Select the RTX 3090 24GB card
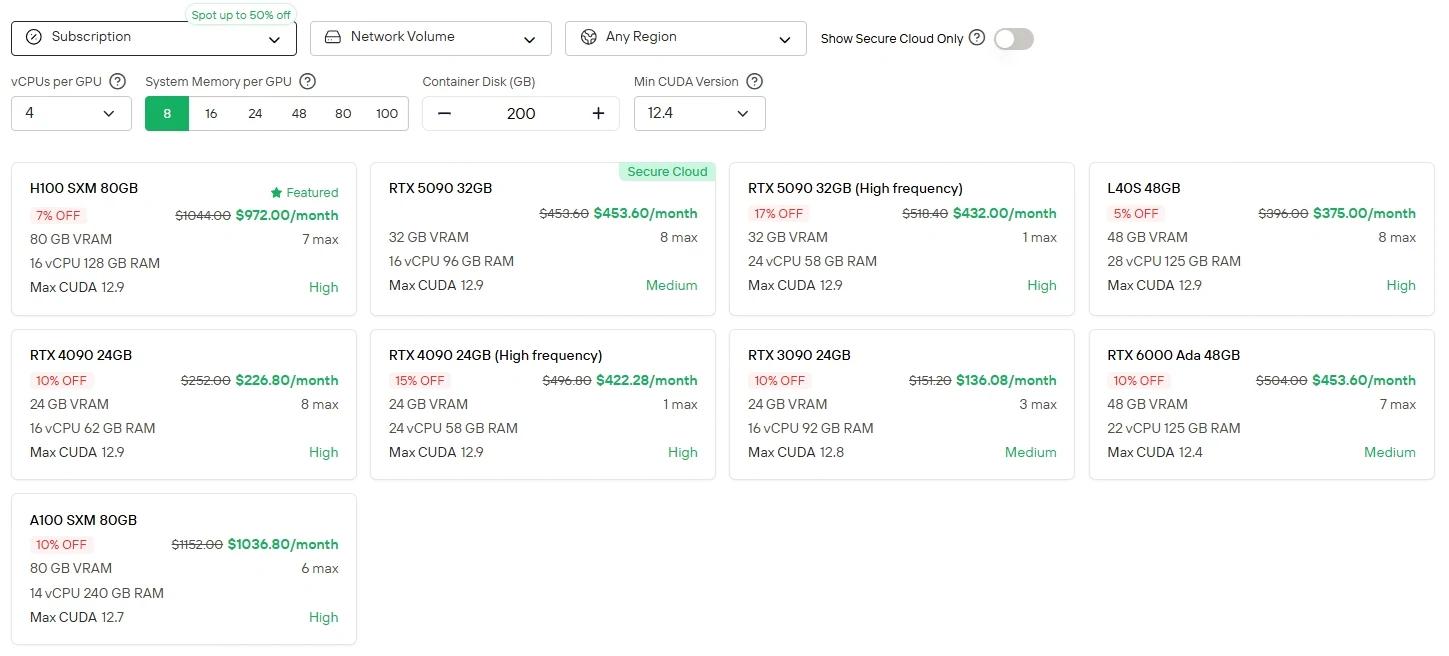Screen dimensions: 1449x656 coord(902,404)
